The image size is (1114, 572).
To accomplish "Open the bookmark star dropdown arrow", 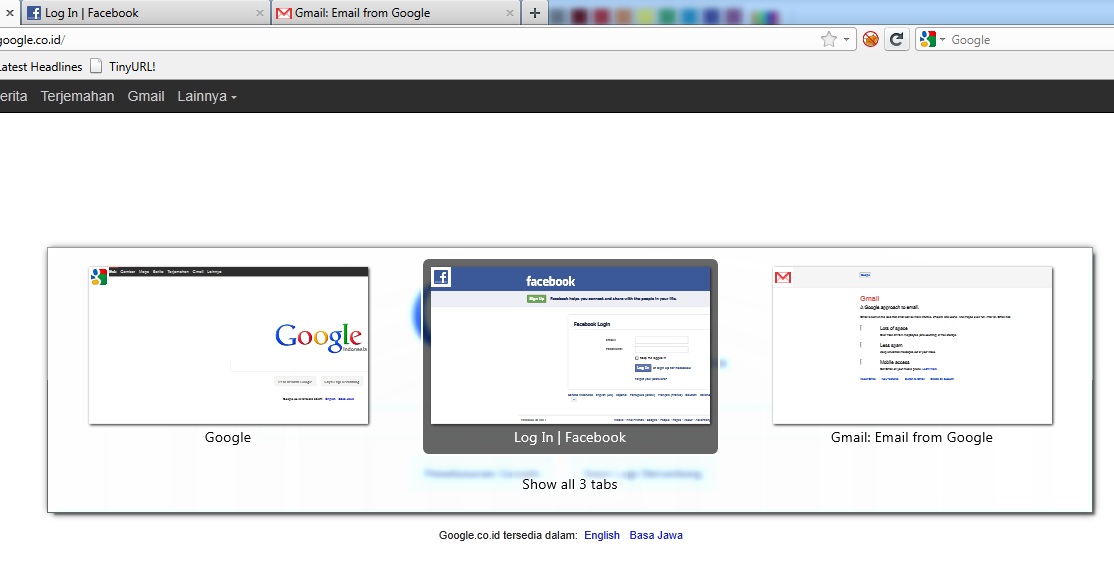I will [846, 40].
